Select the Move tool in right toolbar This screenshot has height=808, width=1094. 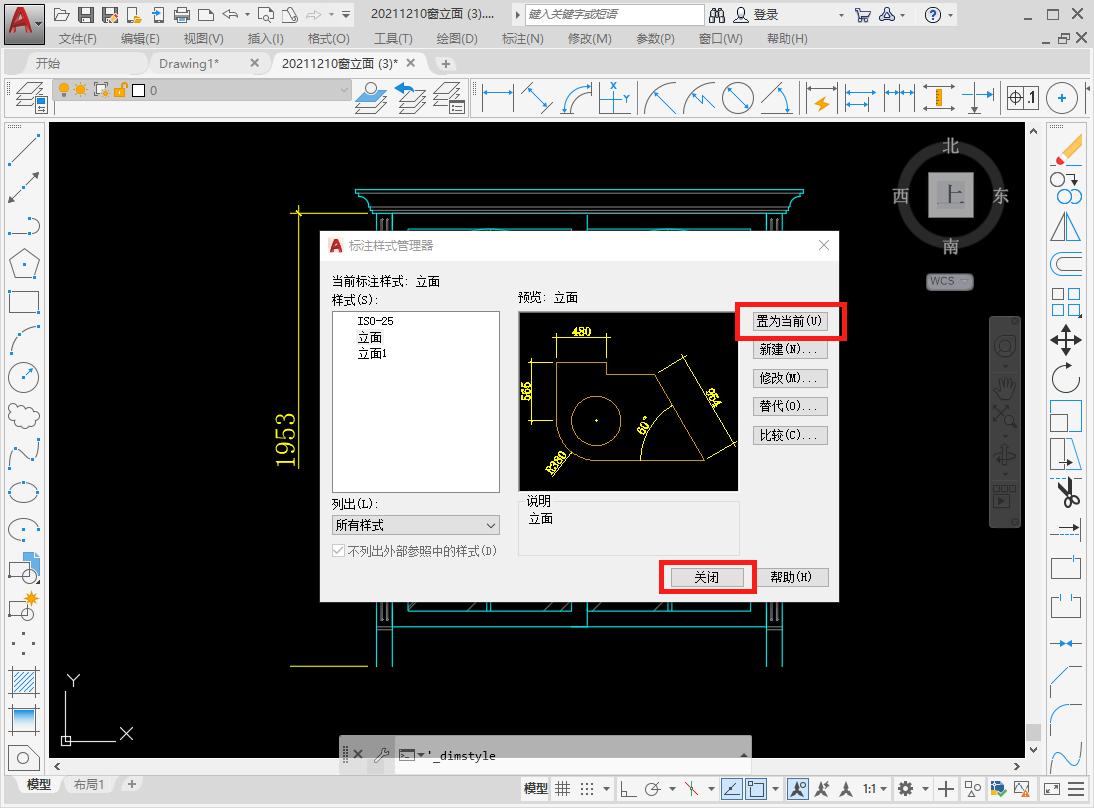click(x=1066, y=340)
